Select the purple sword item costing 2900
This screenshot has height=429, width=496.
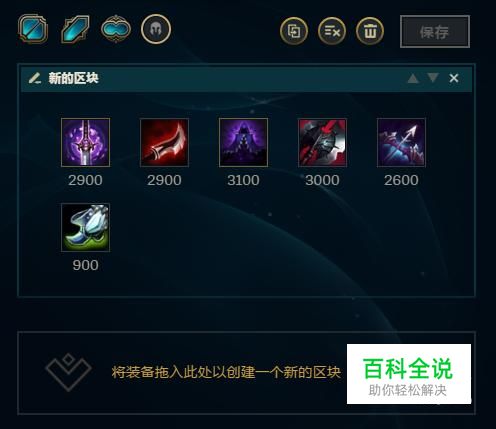click(x=85, y=142)
